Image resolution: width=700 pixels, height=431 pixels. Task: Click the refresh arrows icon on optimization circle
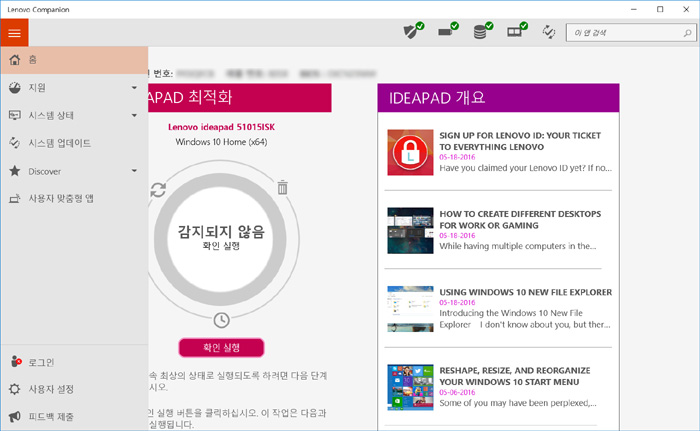pyautogui.click(x=158, y=190)
